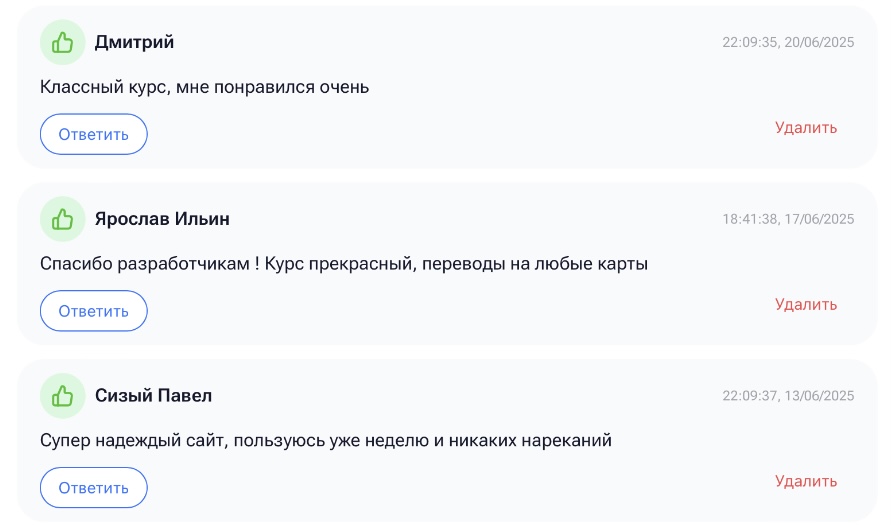Click thumbs-up icon beside Ярослав Ильин
The image size is (891, 525).
[x=63, y=219]
